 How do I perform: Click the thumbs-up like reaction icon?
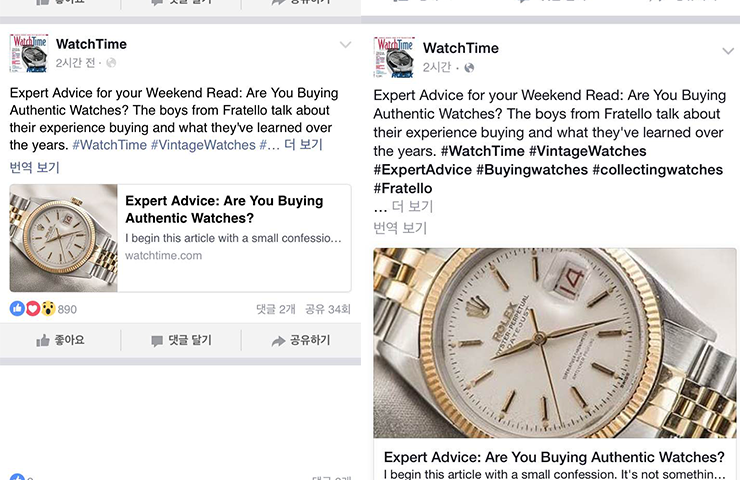pyautogui.click(x=17, y=309)
